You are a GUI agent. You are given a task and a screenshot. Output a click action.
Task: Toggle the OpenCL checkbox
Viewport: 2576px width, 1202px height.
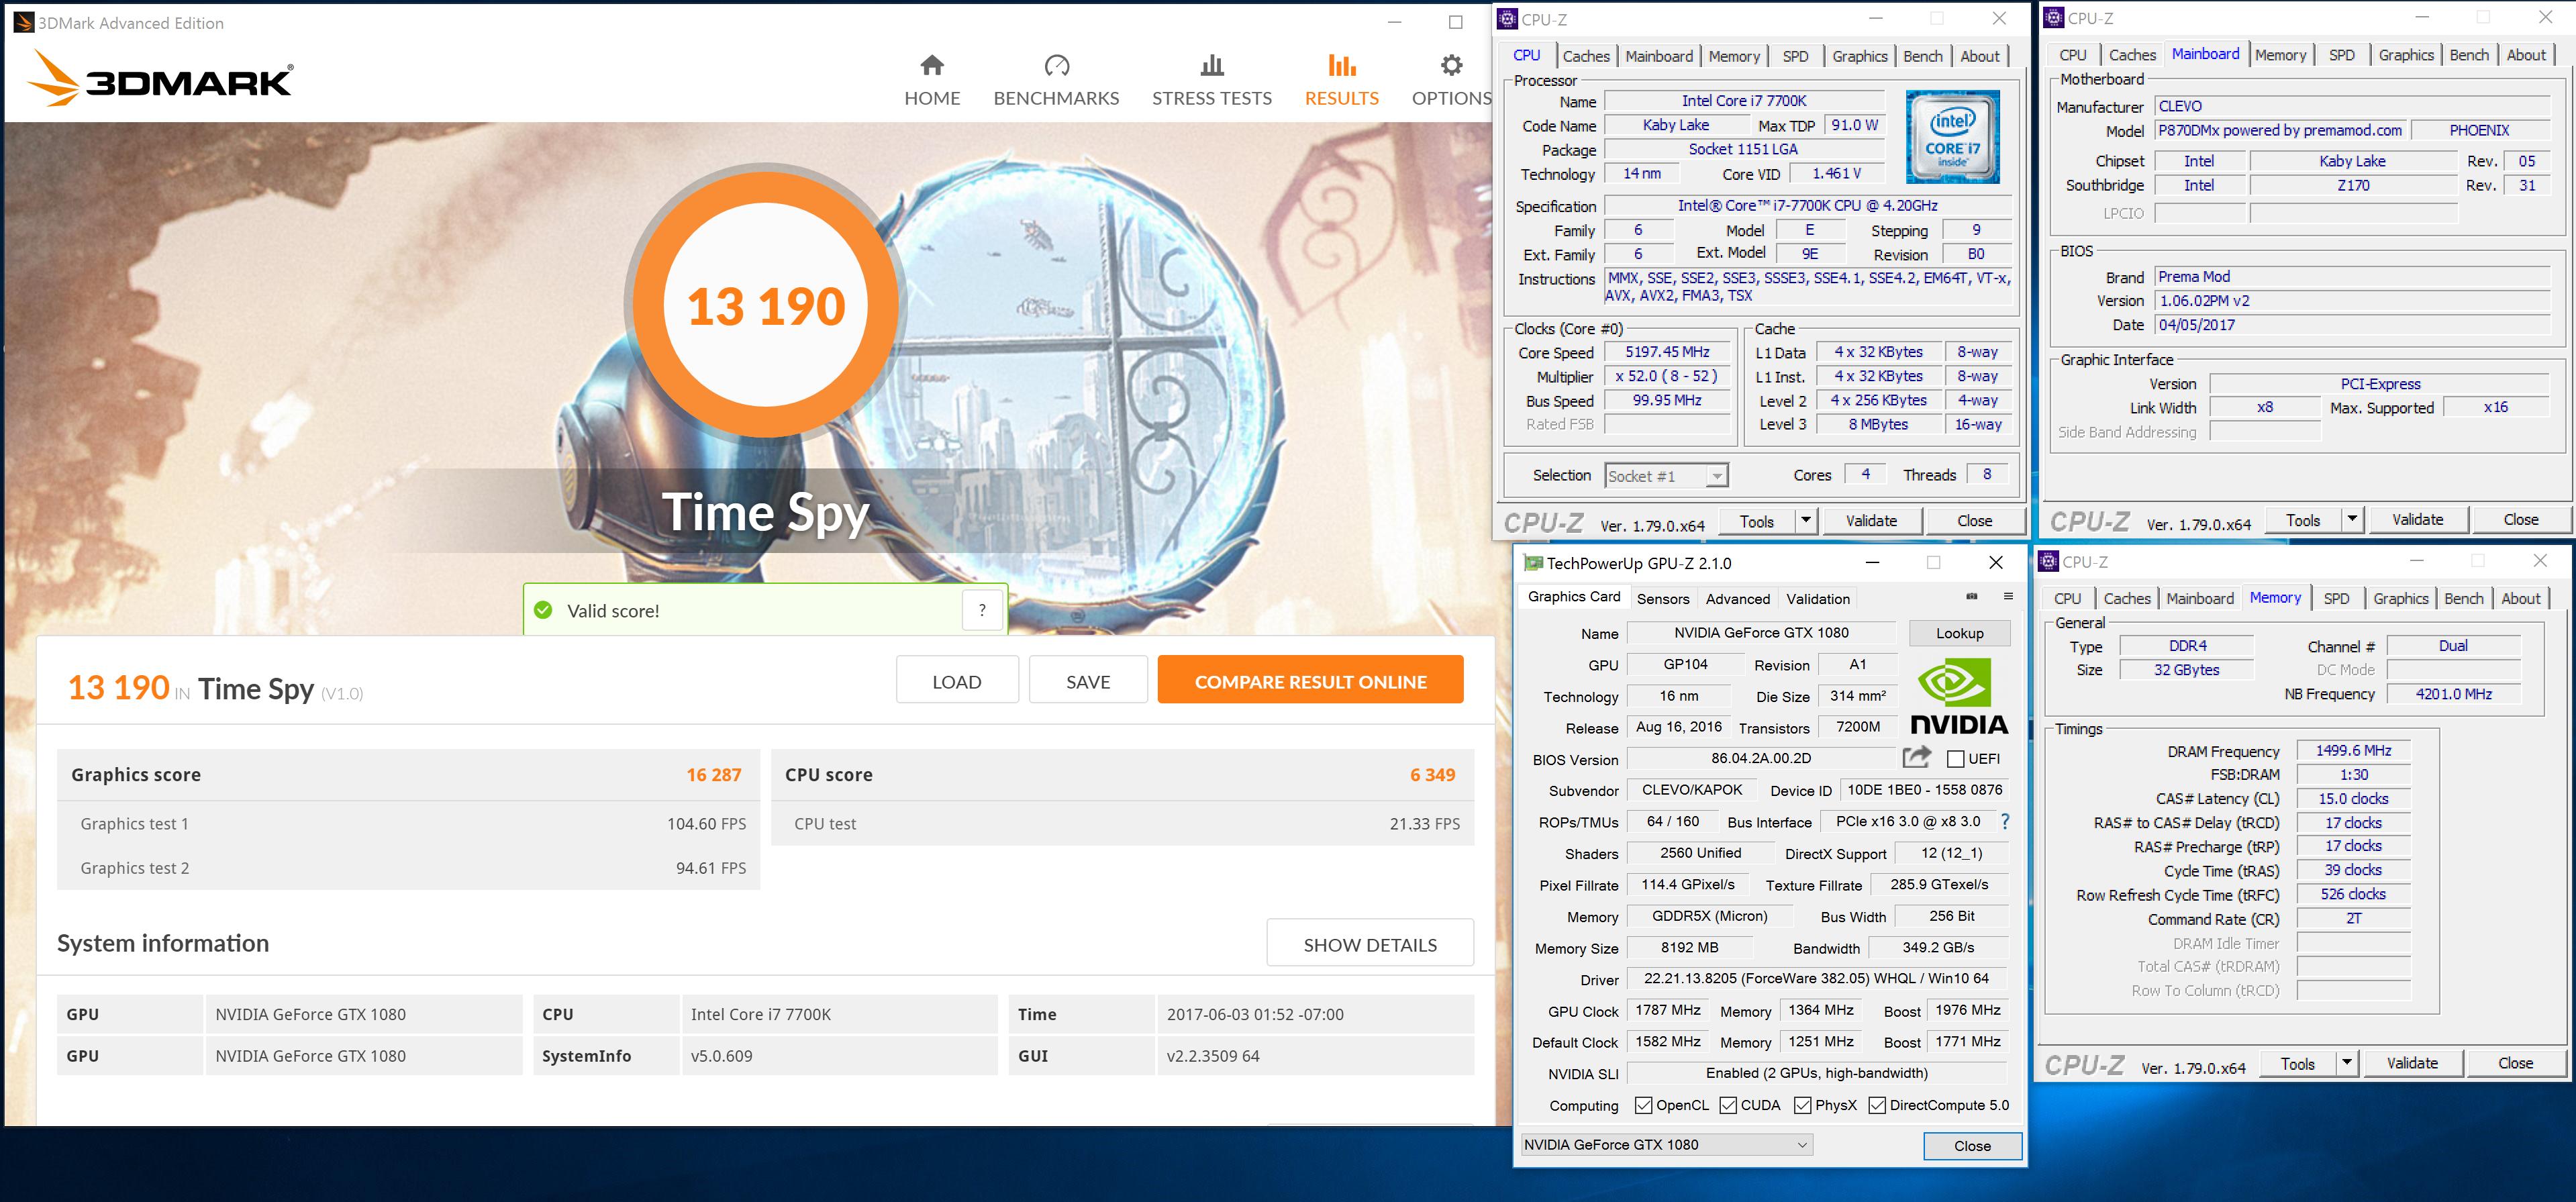click(x=1643, y=1105)
